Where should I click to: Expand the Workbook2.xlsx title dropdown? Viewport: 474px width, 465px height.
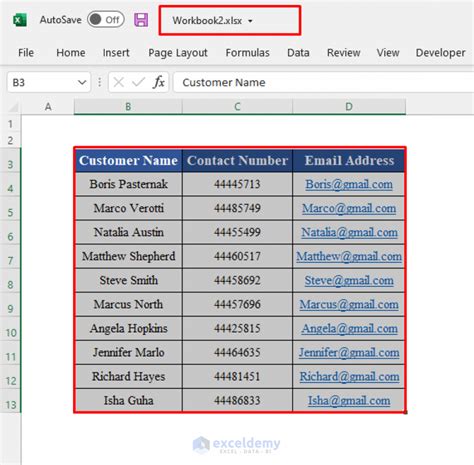(250, 21)
